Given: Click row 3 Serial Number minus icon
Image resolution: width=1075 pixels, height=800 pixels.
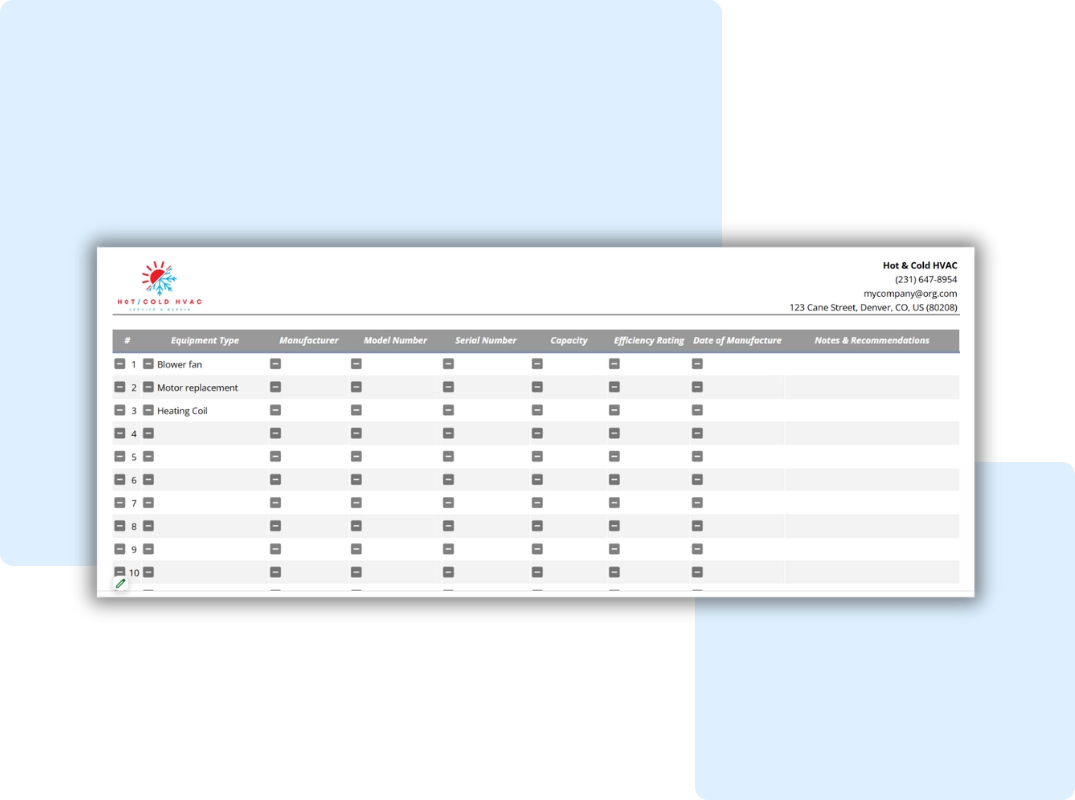Looking at the screenshot, I should point(448,410).
